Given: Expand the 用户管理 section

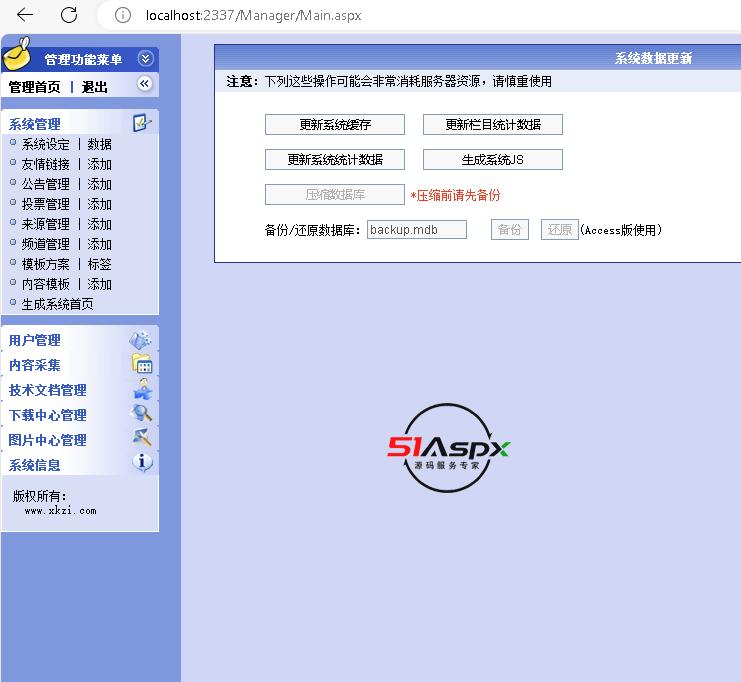Looking at the screenshot, I should pos(34,340).
